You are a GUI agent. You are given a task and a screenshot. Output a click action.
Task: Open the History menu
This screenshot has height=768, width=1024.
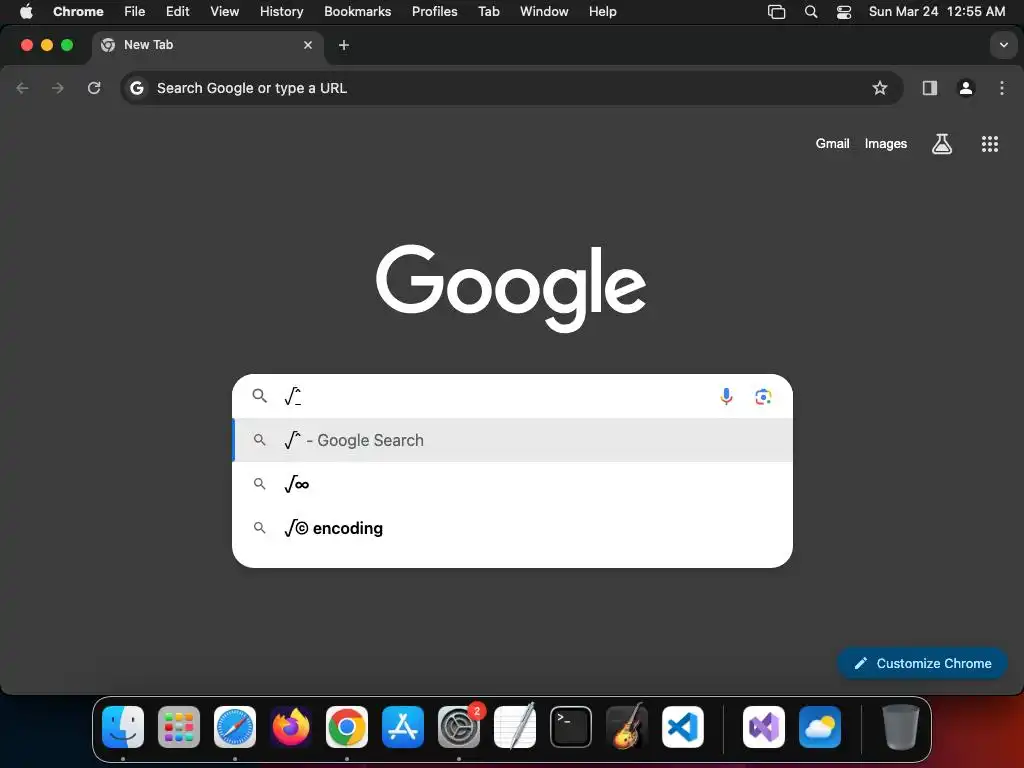click(x=281, y=11)
